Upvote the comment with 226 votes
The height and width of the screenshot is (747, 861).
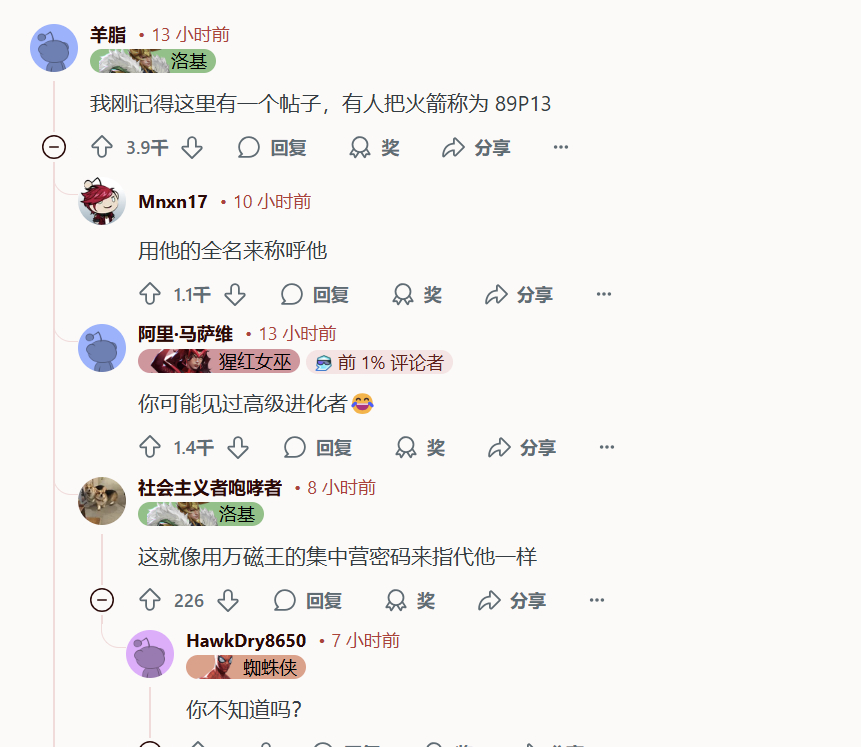[x=150, y=600]
